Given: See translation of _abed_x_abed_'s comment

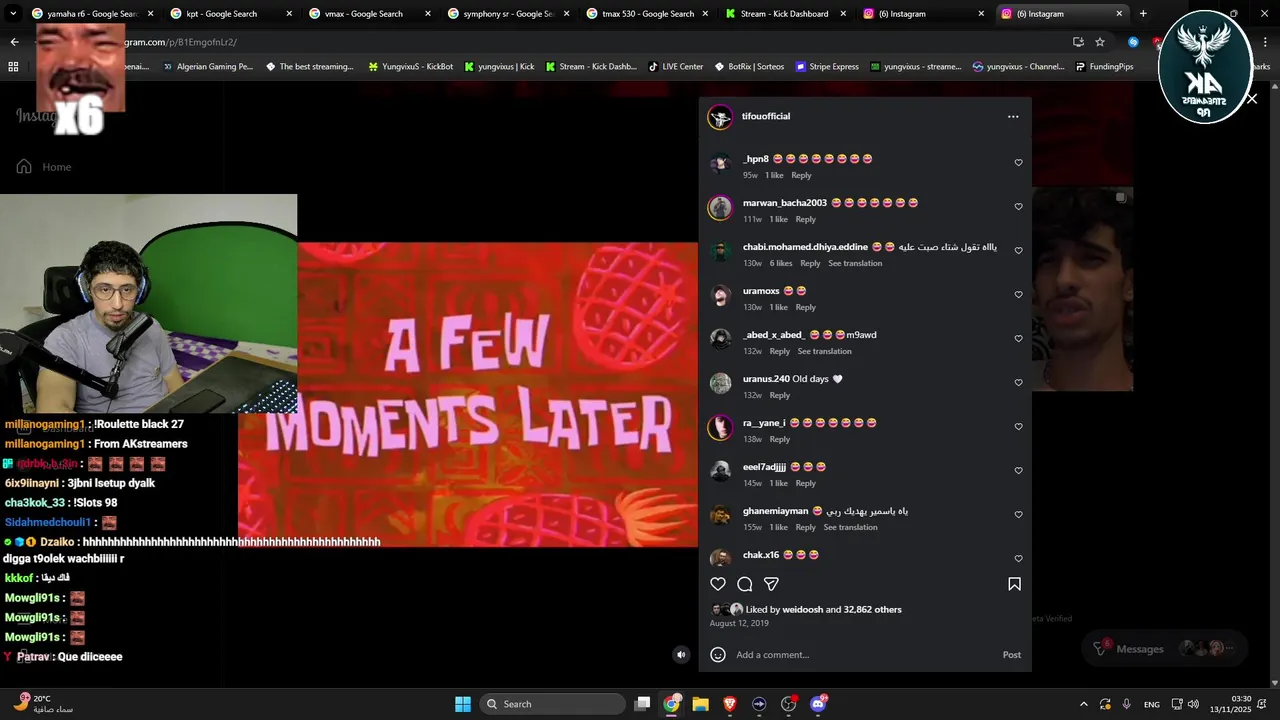Looking at the screenshot, I should [825, 351].
